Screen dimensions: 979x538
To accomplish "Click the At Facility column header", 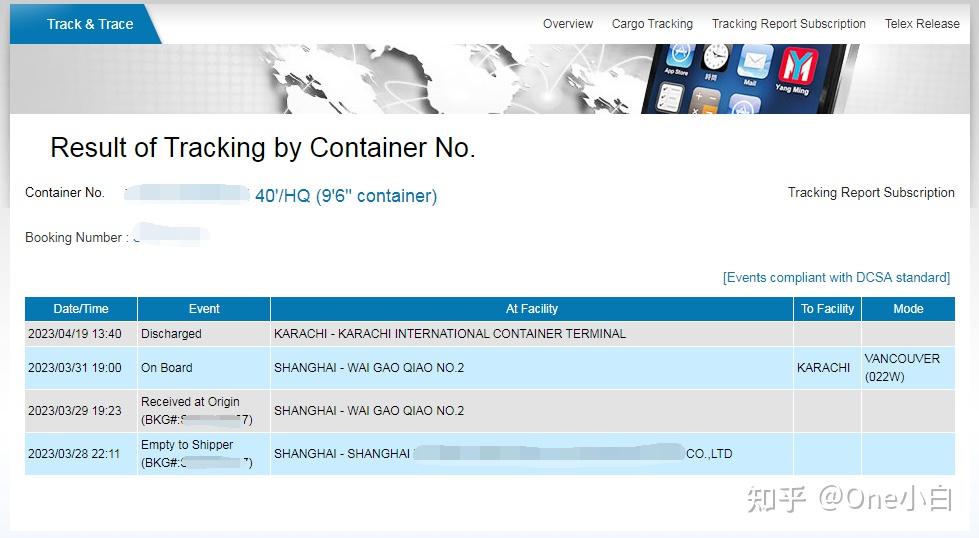I will 532,309.
